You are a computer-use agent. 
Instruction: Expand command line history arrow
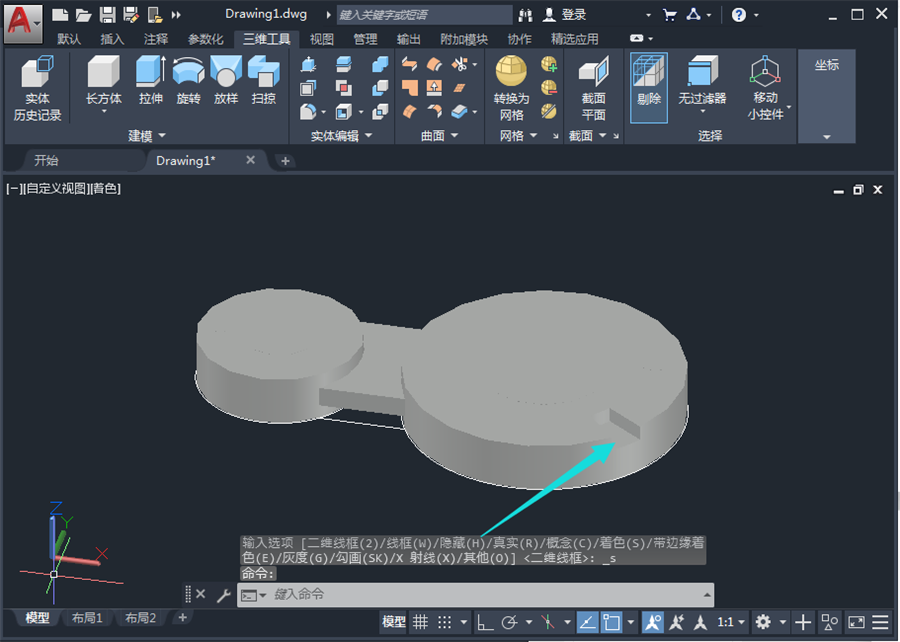point(707,595)
